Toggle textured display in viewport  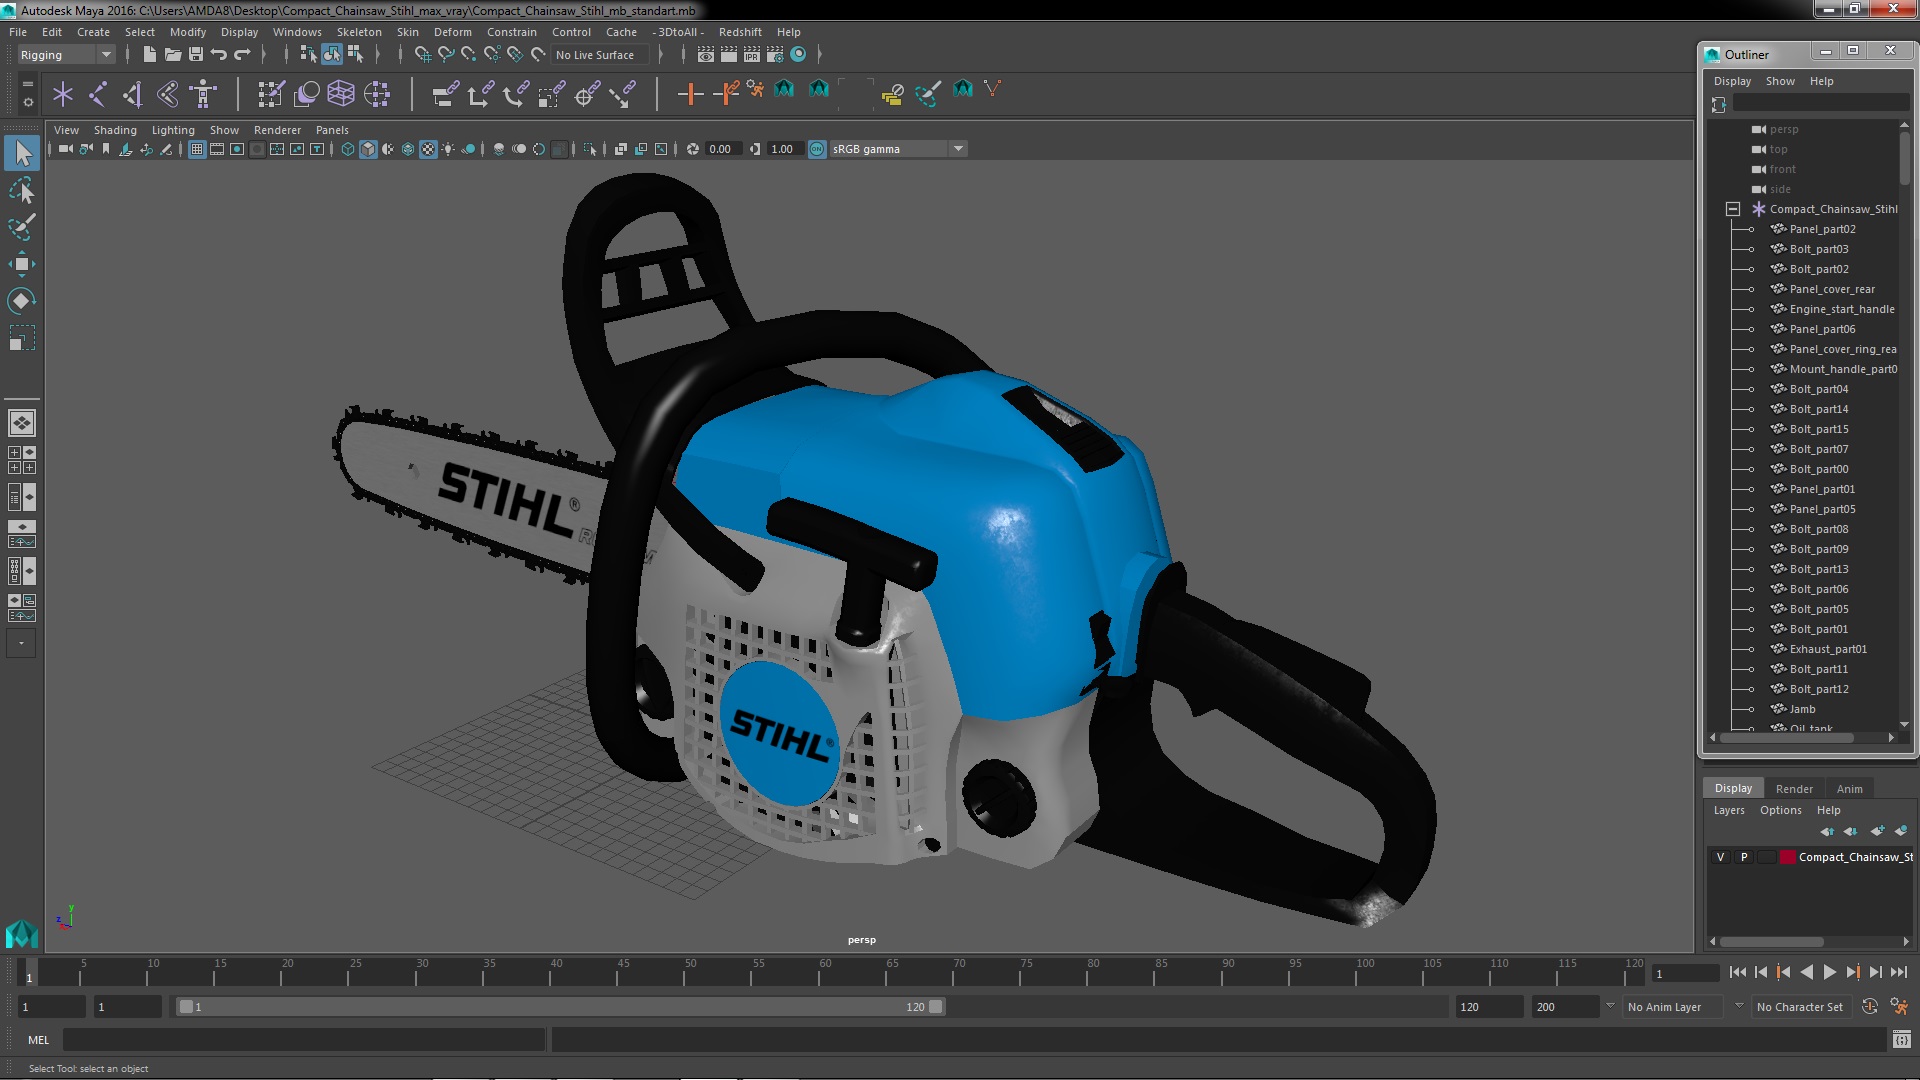(x=428, y=149)
